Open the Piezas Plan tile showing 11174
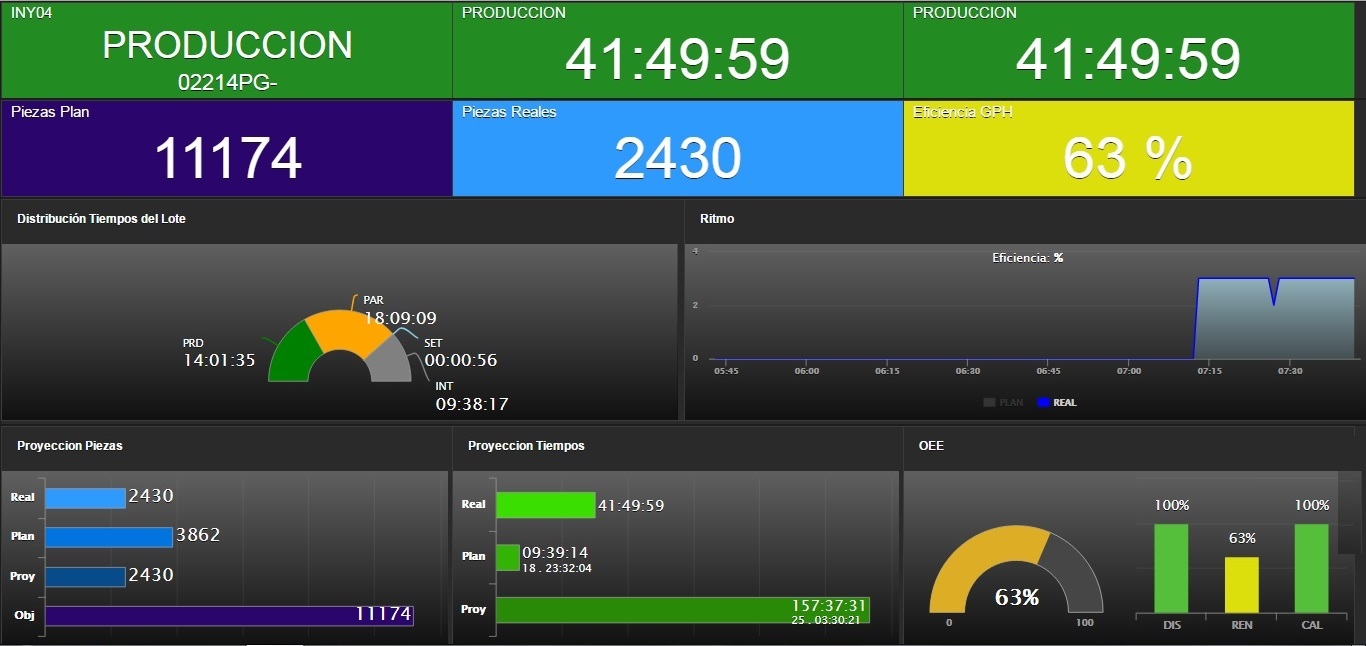The height and width of the screenshot is (646, 1366). [x=227, y=148]
